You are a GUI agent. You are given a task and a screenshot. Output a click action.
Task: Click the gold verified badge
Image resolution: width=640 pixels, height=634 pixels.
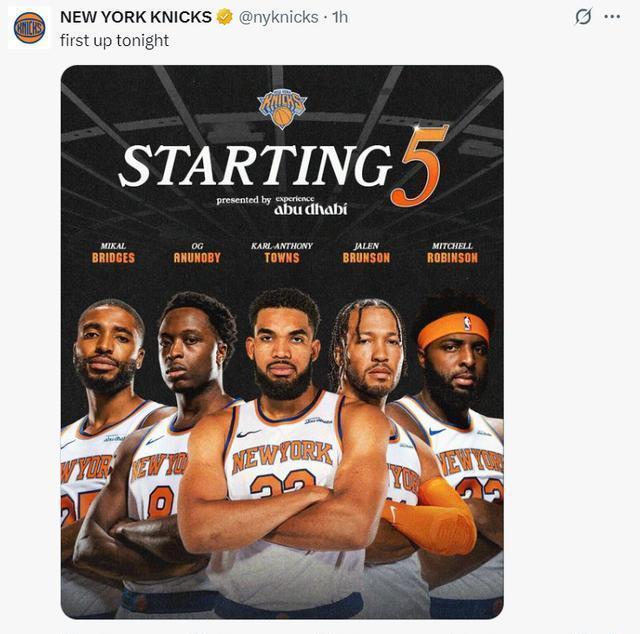click(224, 17)
